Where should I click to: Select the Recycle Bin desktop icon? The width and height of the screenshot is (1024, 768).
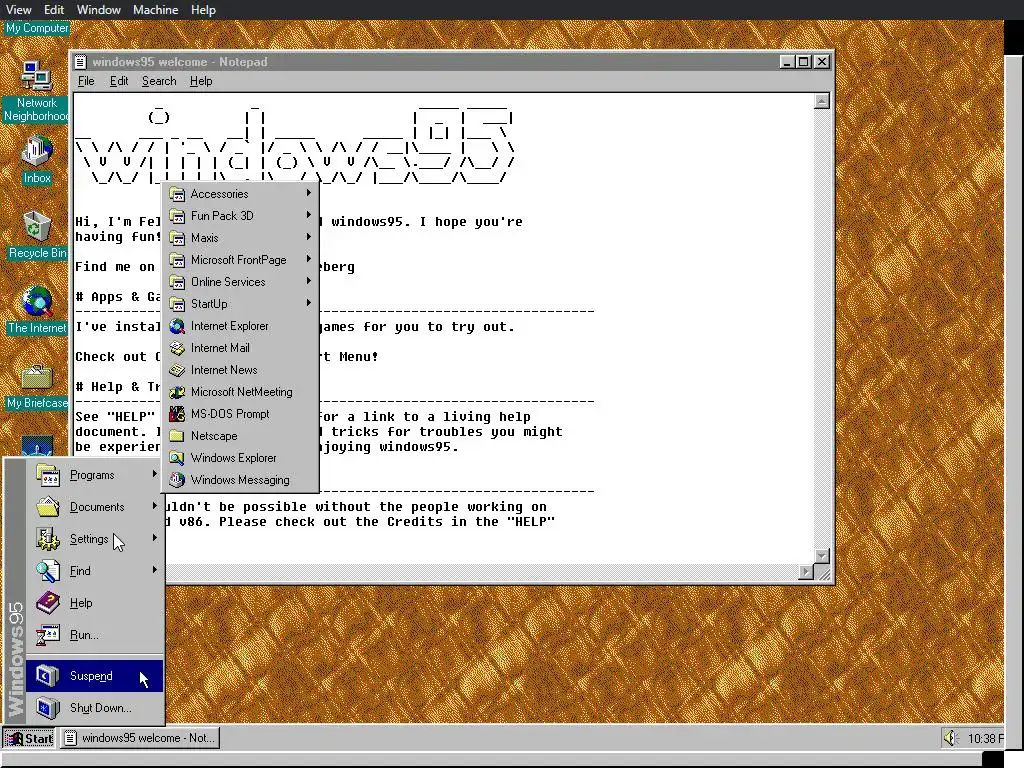(37, 227)
